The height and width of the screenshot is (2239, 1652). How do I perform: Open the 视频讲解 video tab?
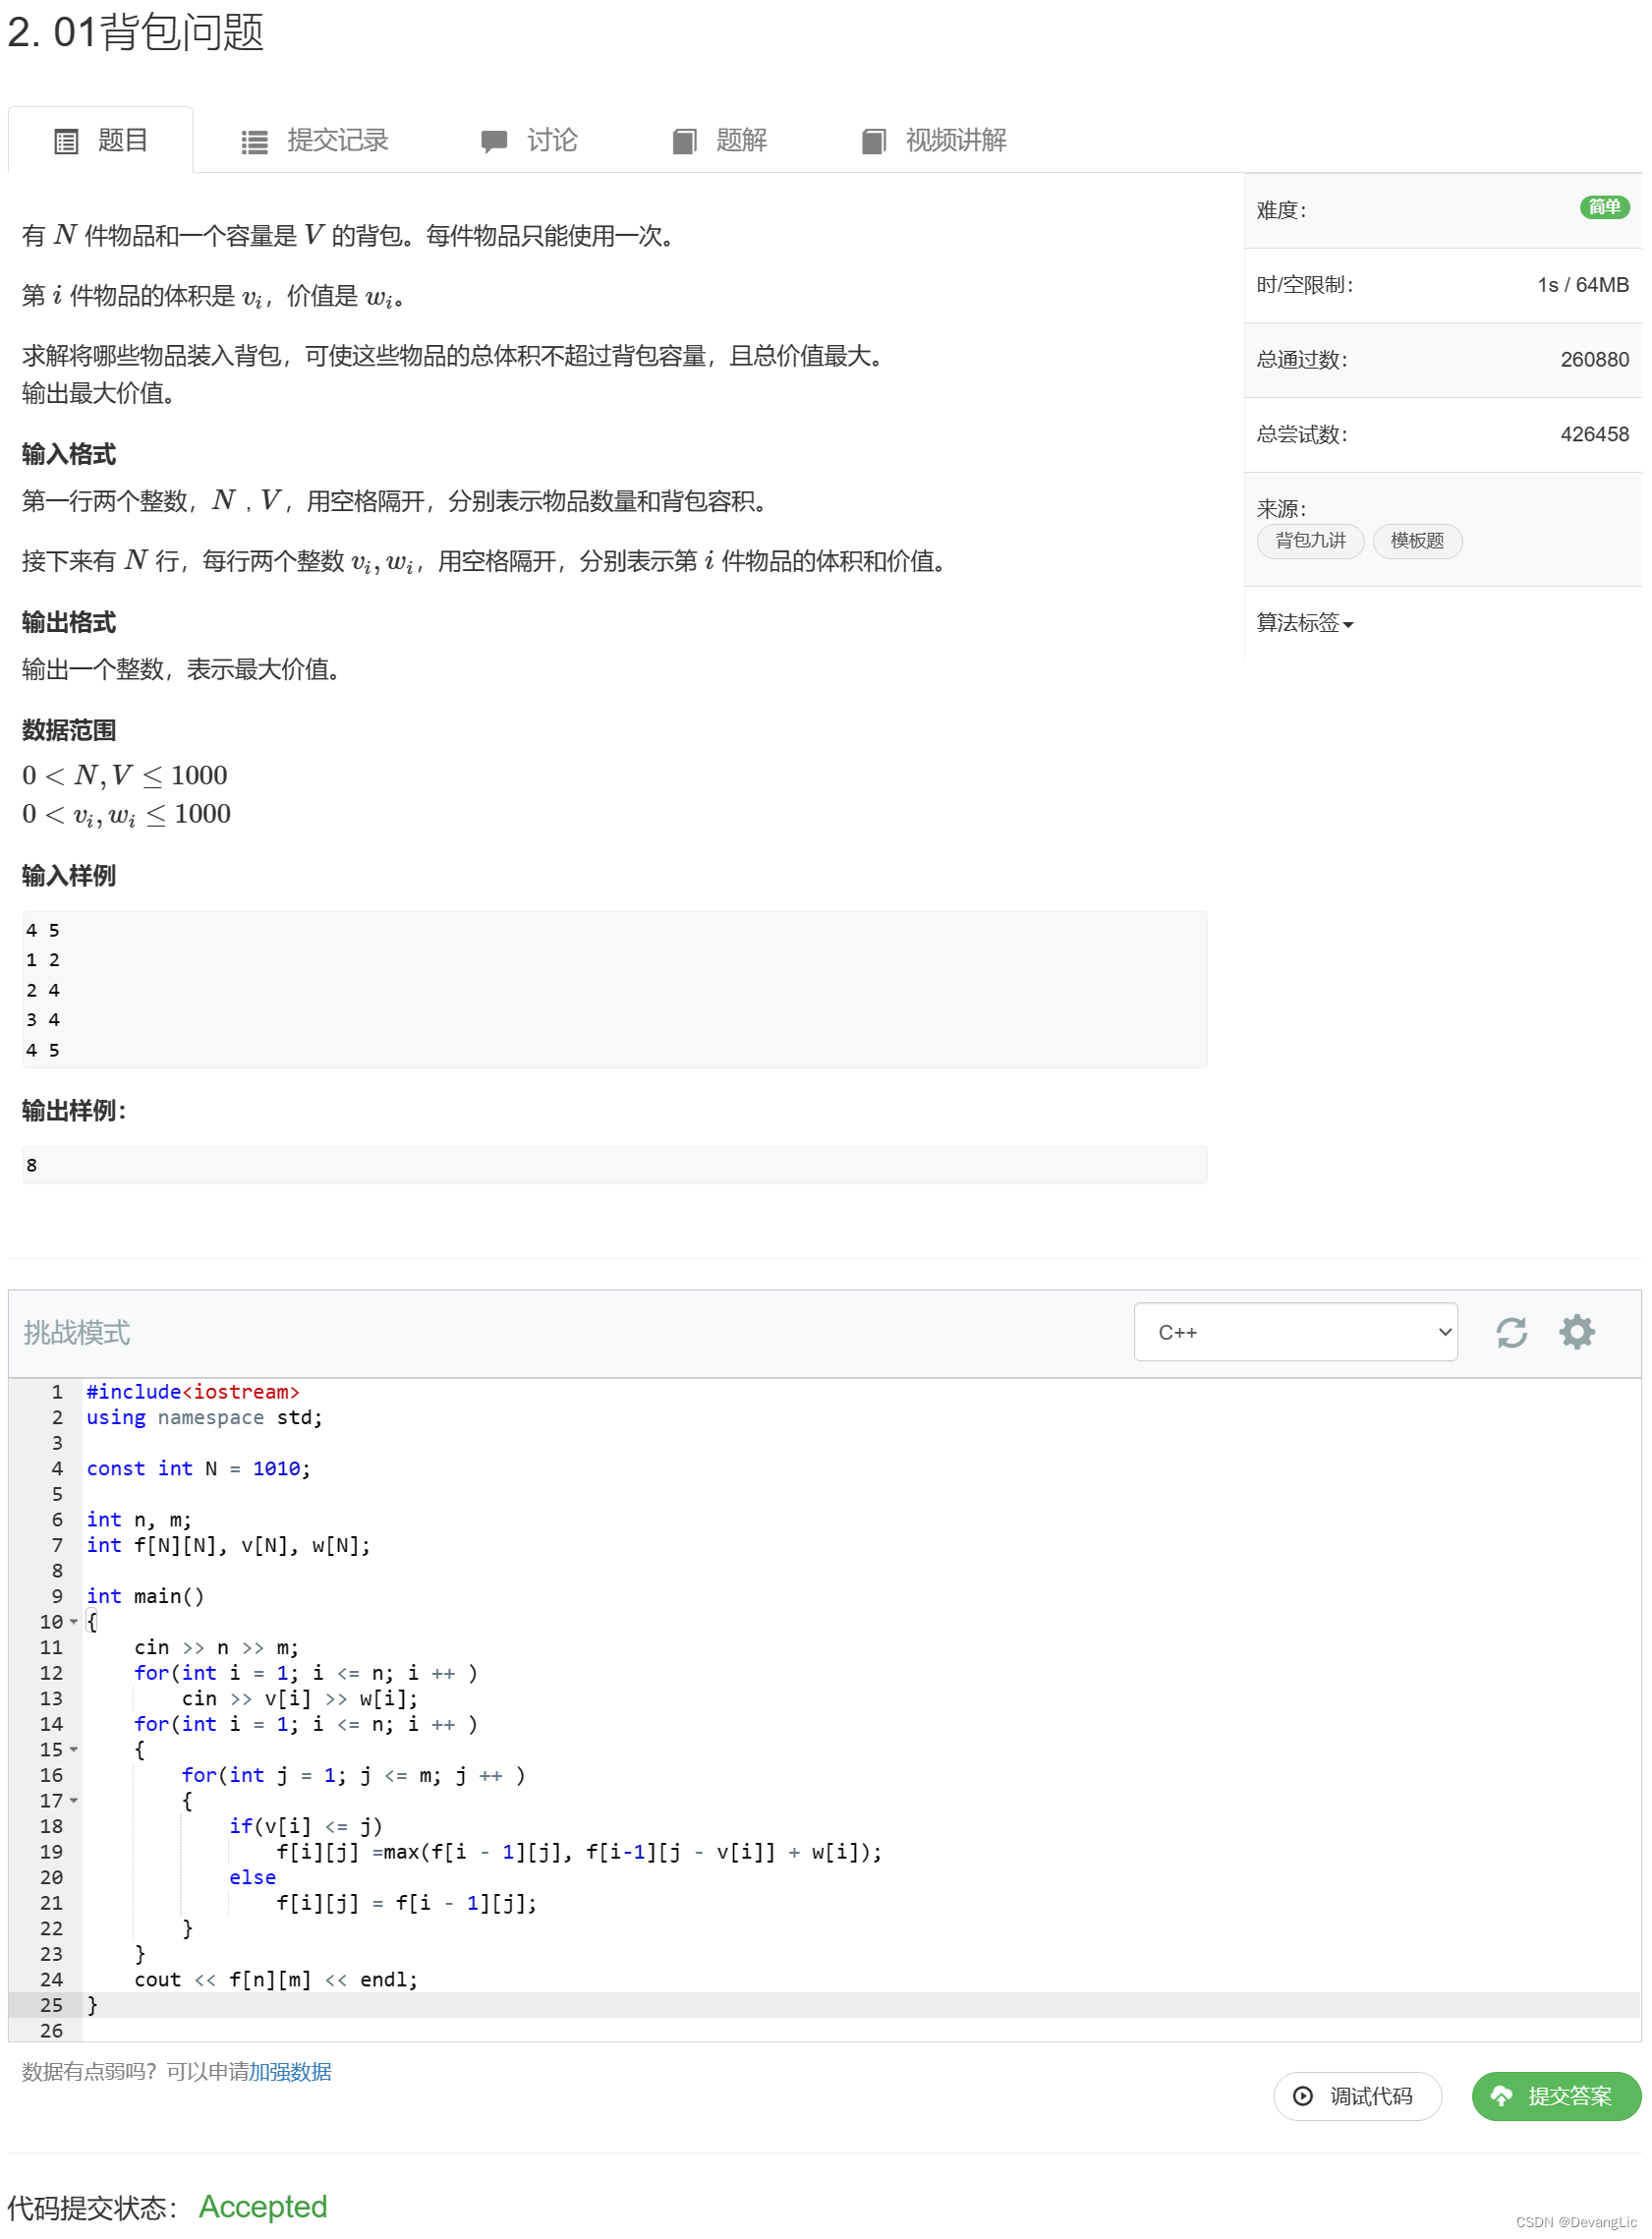[935, 140]
